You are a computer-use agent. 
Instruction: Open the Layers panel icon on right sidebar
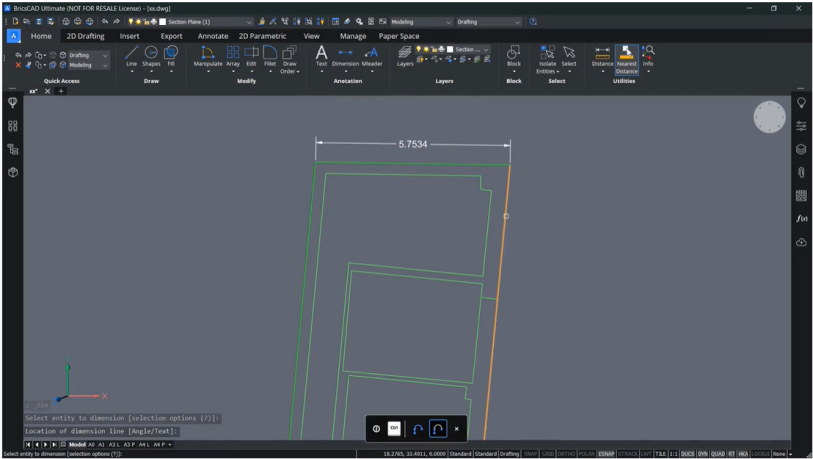click(x=801, y=149)
